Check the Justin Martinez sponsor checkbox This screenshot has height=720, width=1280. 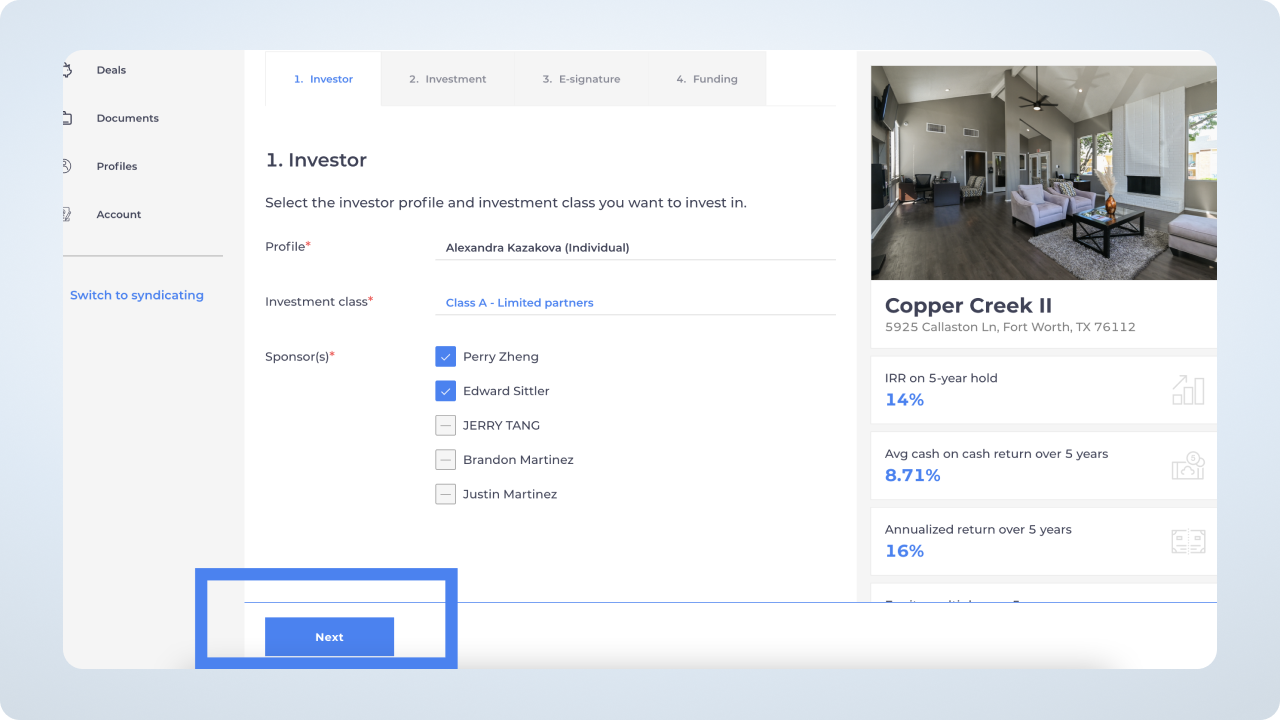pyautogui.click(x=446, y=494)
